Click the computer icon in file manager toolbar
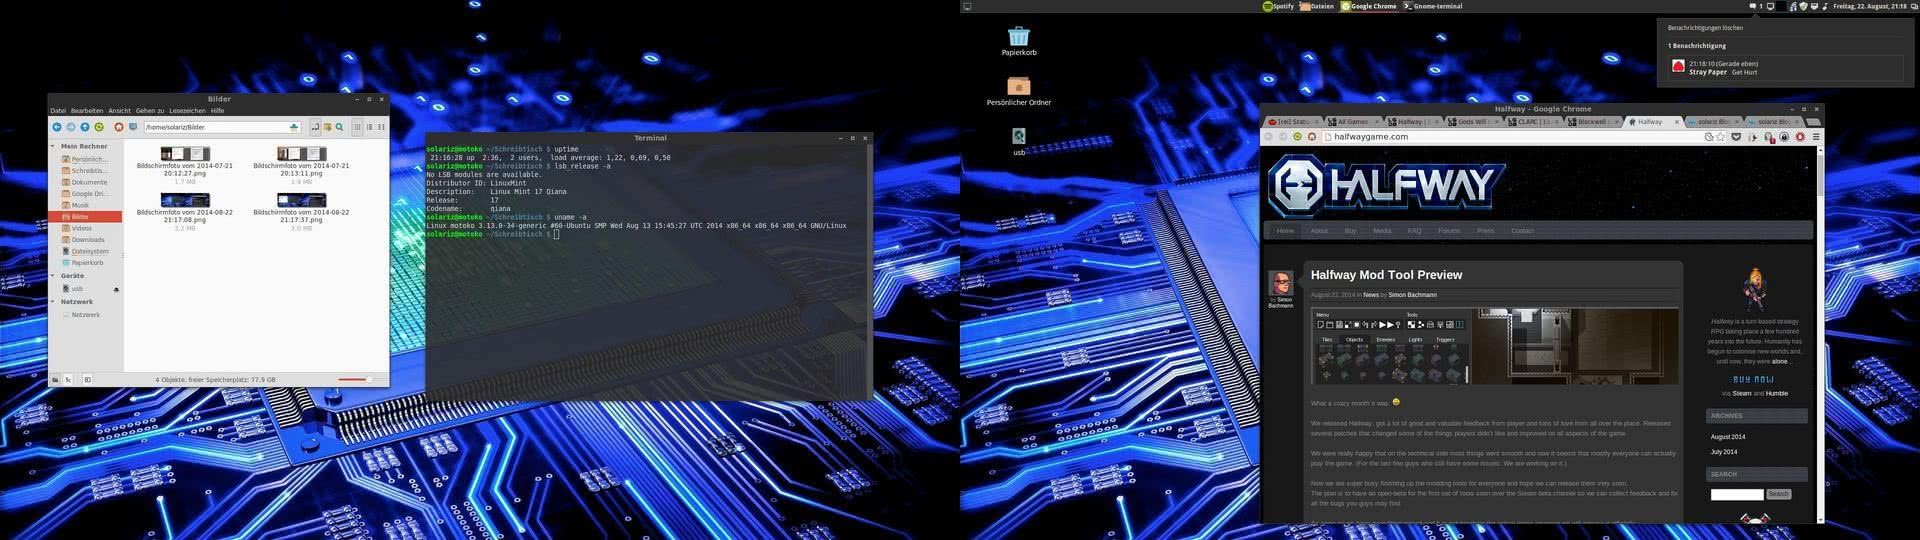1920x540 pixels. (x=133, y=127)
